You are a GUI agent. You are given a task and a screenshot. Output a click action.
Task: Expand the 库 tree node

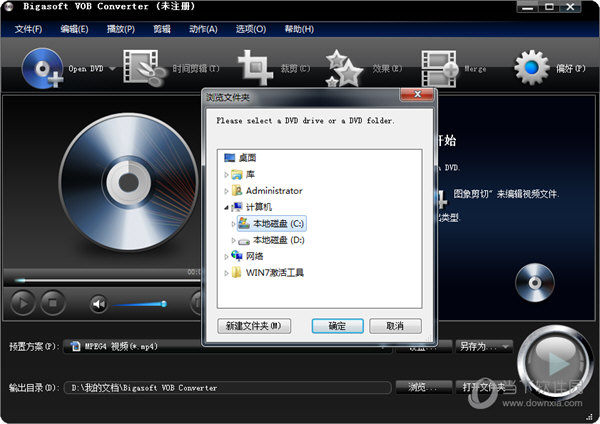click(x=226, y=175)
